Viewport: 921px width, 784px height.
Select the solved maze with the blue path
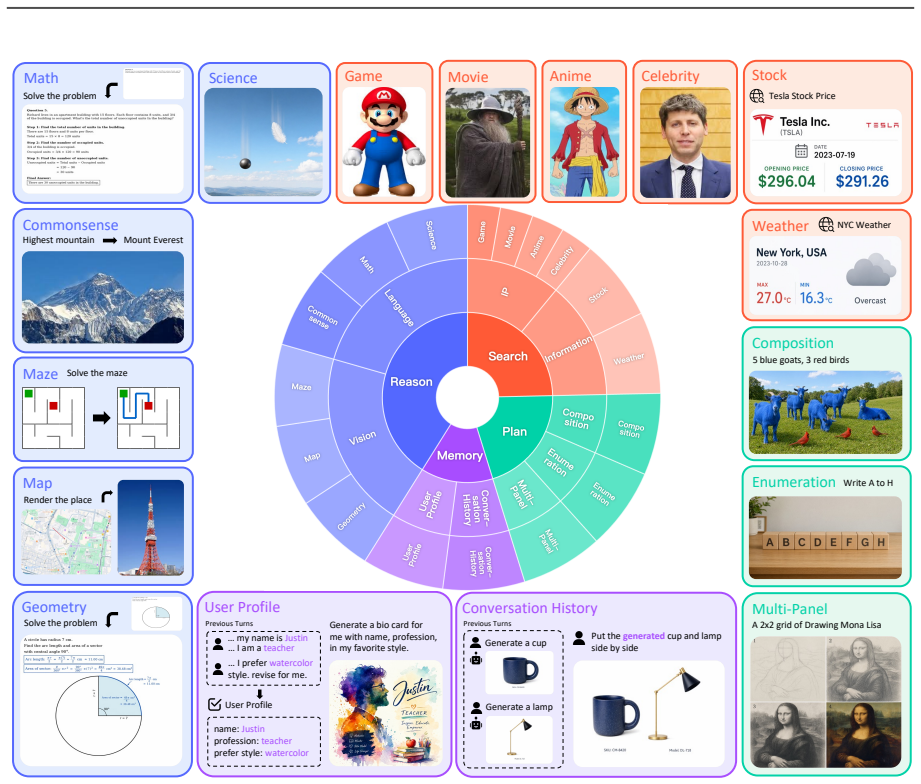pos(149,418)
